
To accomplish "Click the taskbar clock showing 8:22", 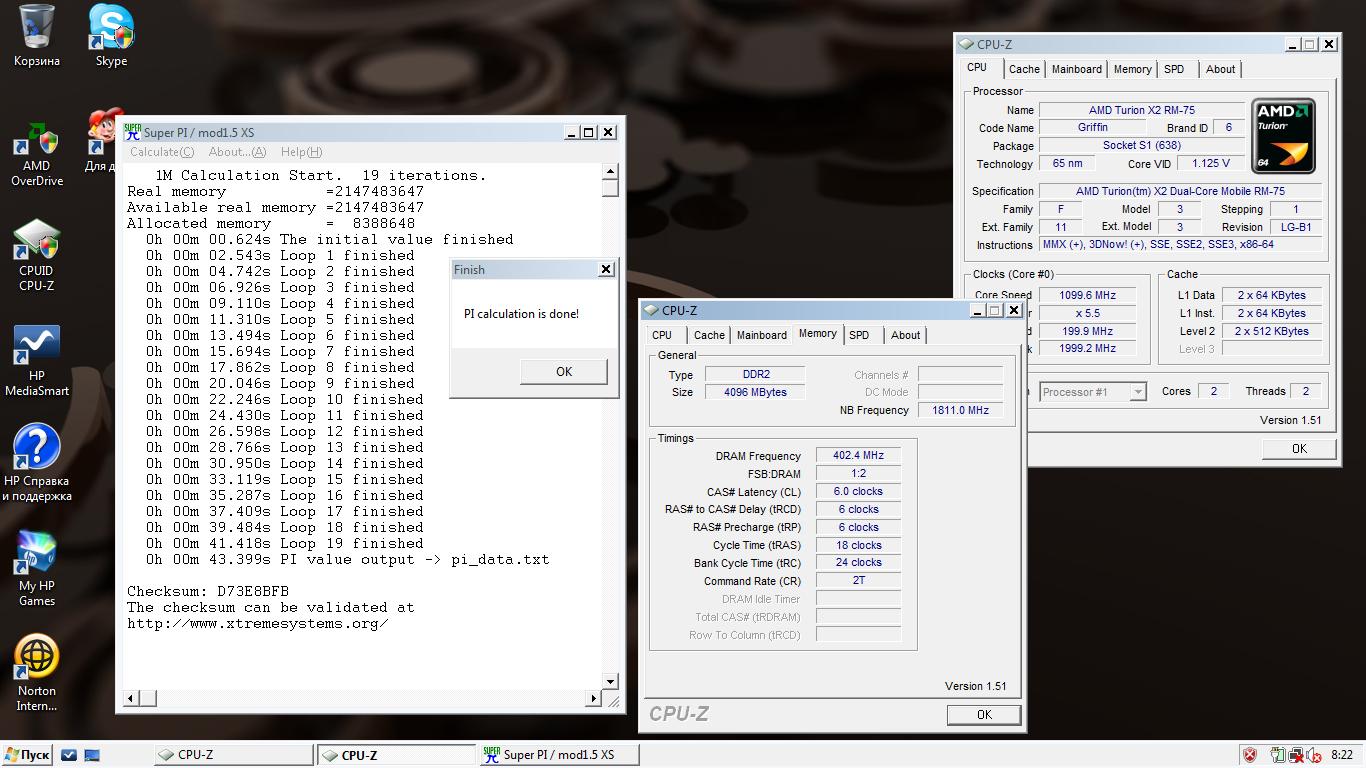I will pyautogui.click(x=1342, y=755).
